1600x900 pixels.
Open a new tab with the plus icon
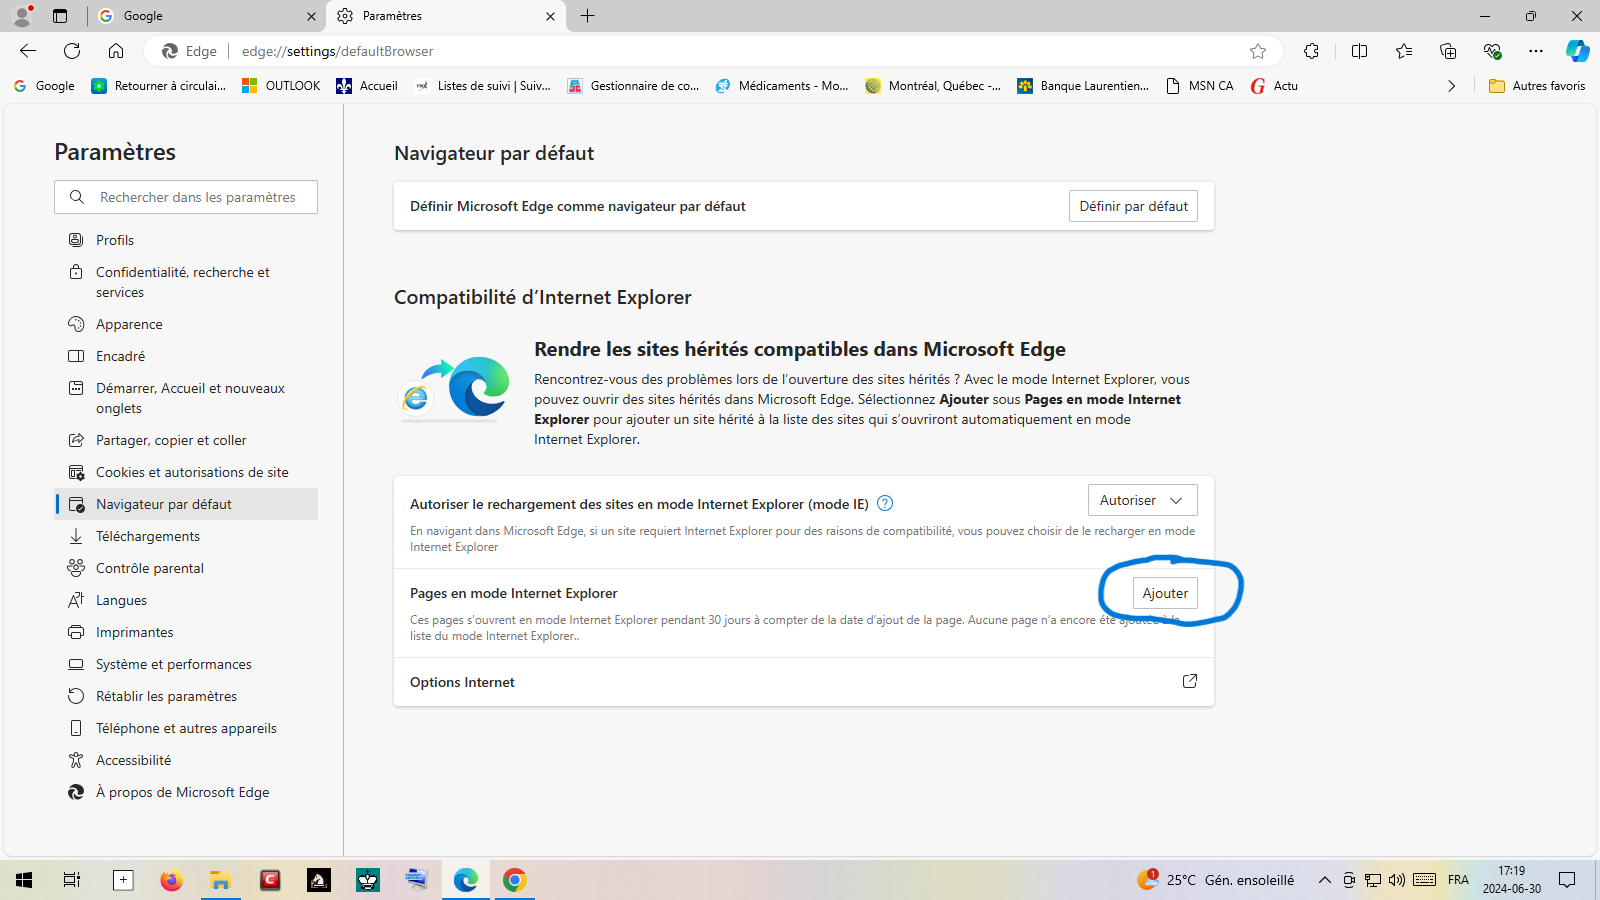pos(588,16)
